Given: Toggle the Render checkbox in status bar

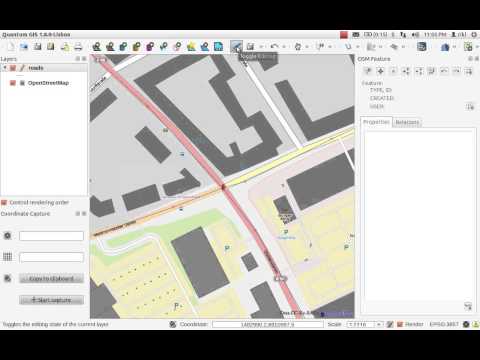Looking at the screenshot, I should [400, 324].
